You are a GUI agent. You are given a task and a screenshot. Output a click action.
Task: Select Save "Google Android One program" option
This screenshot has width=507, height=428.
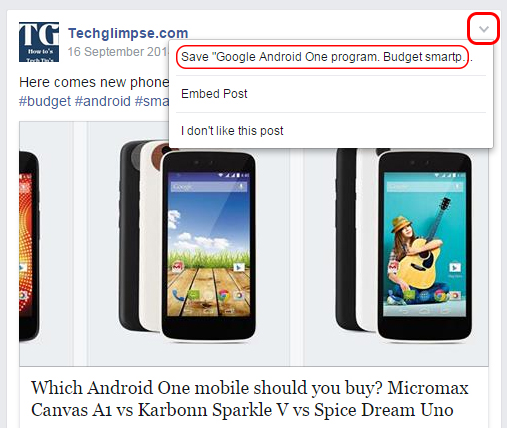click(x=322, y=57)
